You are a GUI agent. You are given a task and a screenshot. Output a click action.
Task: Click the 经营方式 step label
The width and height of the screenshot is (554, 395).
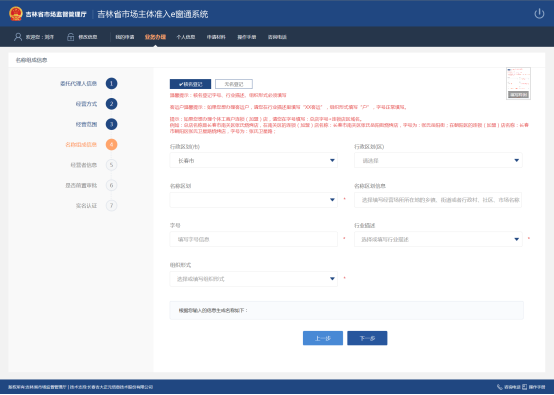coord(86,104)
